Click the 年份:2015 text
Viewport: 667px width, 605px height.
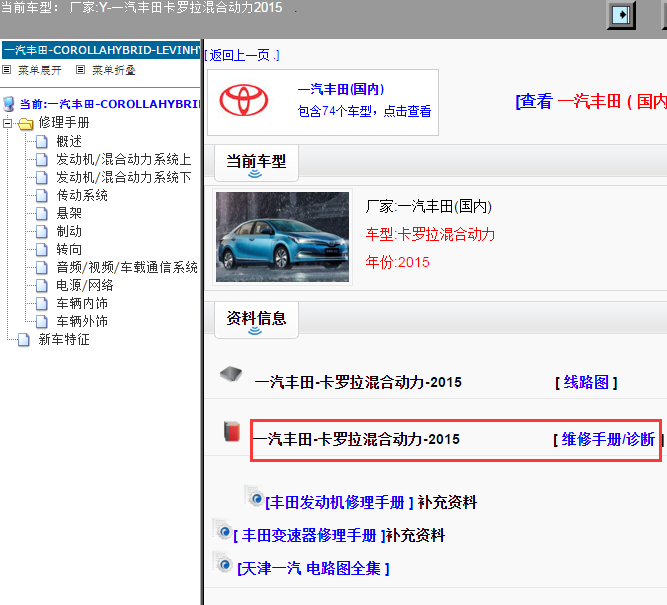coord(397,262)
